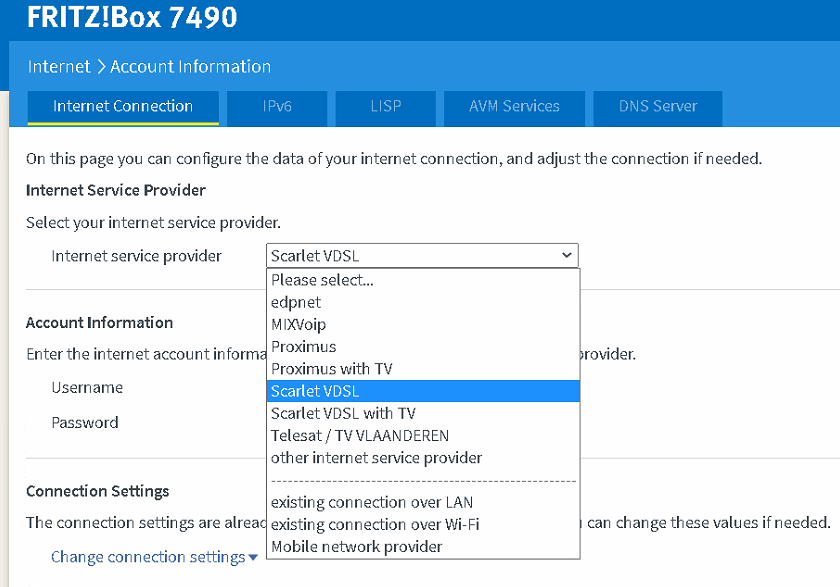Select edpnet from the provider list
This screenshot has height=587, width=840.
(296, 302)
